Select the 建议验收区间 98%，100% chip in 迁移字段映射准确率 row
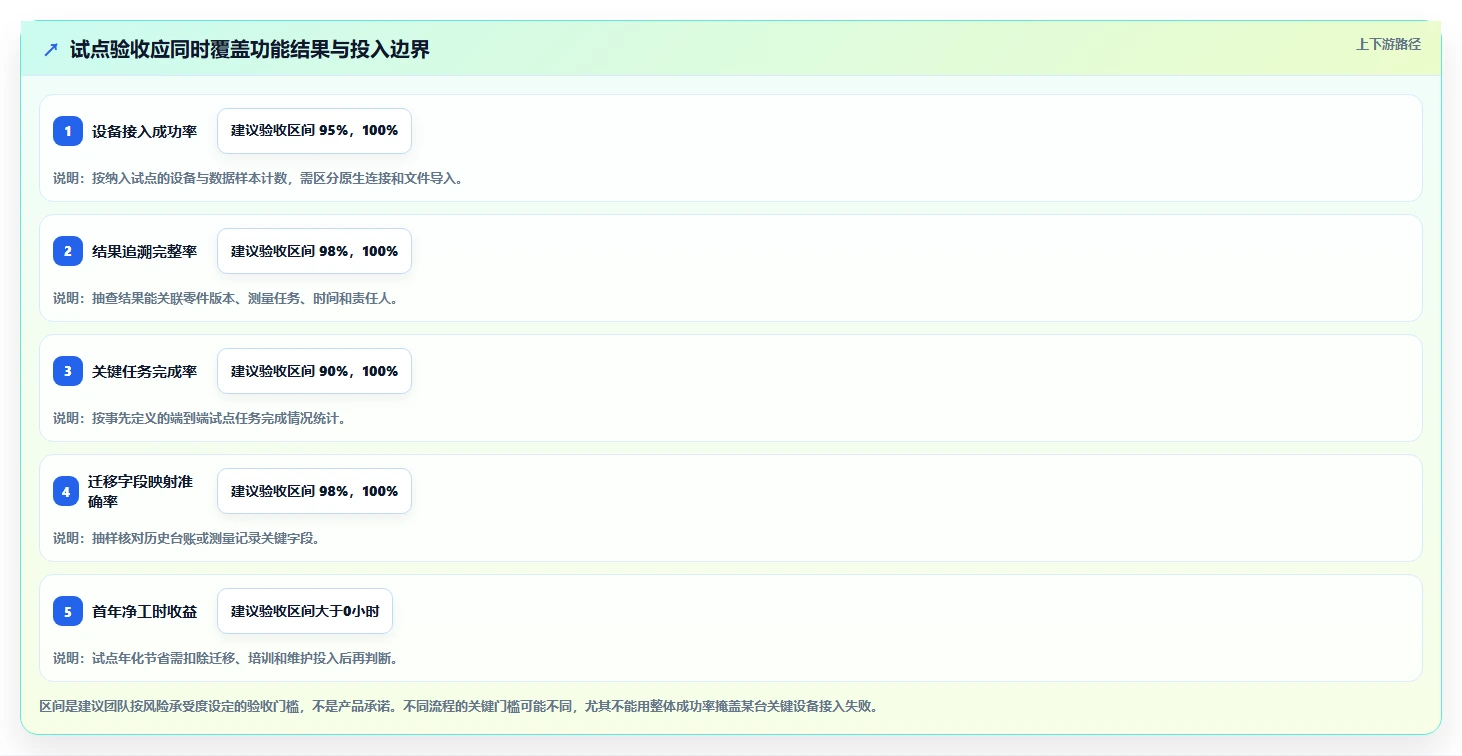Image resolution: width=1462 pixels, height=756 pixels. [314, 491]
